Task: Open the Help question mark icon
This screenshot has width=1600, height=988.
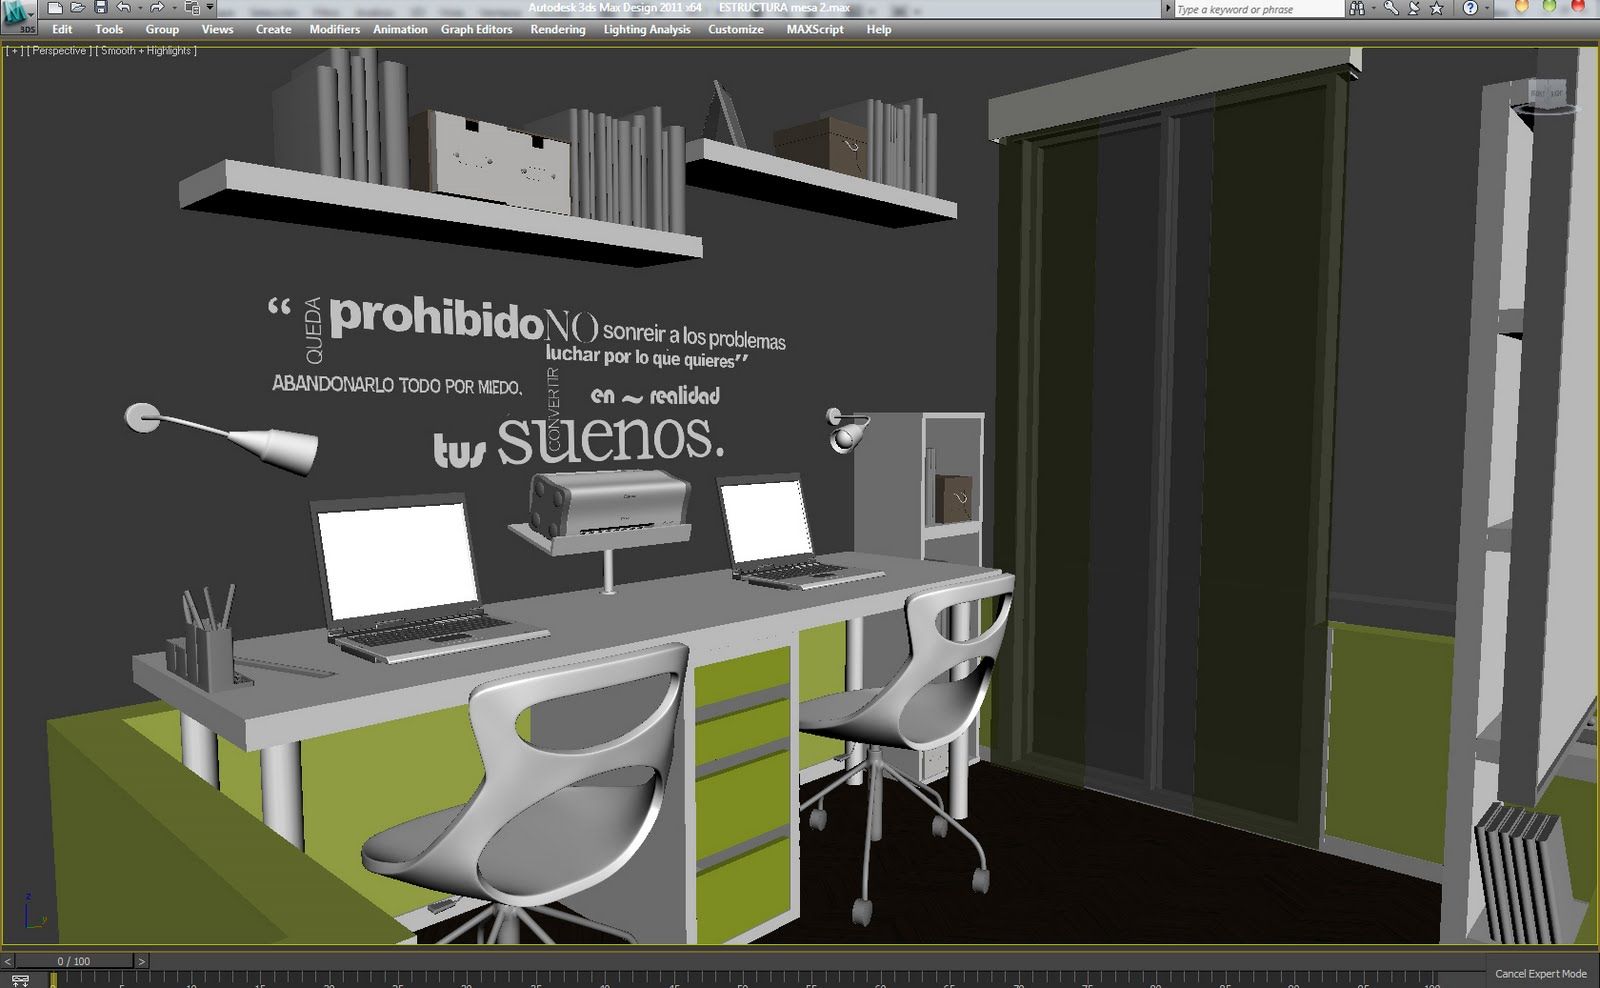Action: pos(1469,8)
